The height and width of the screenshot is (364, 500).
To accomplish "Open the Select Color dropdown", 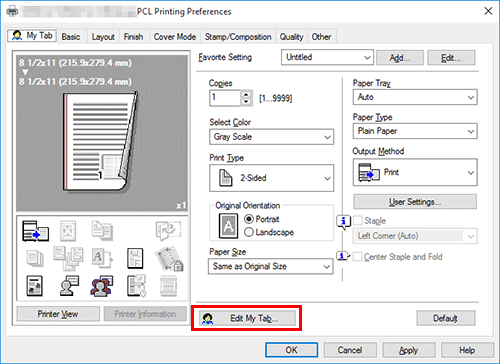I will click(271, 137).
